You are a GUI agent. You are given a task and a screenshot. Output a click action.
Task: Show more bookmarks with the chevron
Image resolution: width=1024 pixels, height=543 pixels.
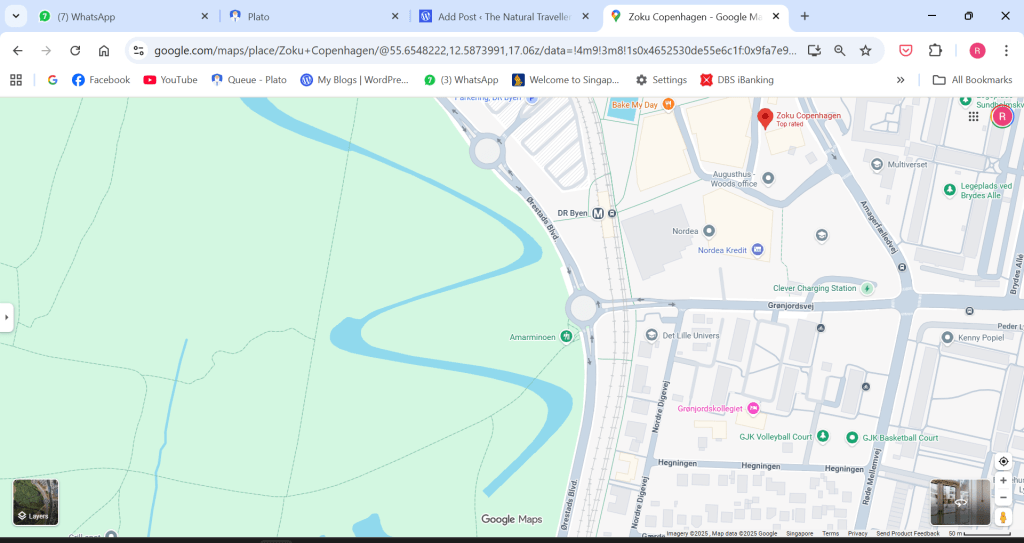click(x=901, y=80)
